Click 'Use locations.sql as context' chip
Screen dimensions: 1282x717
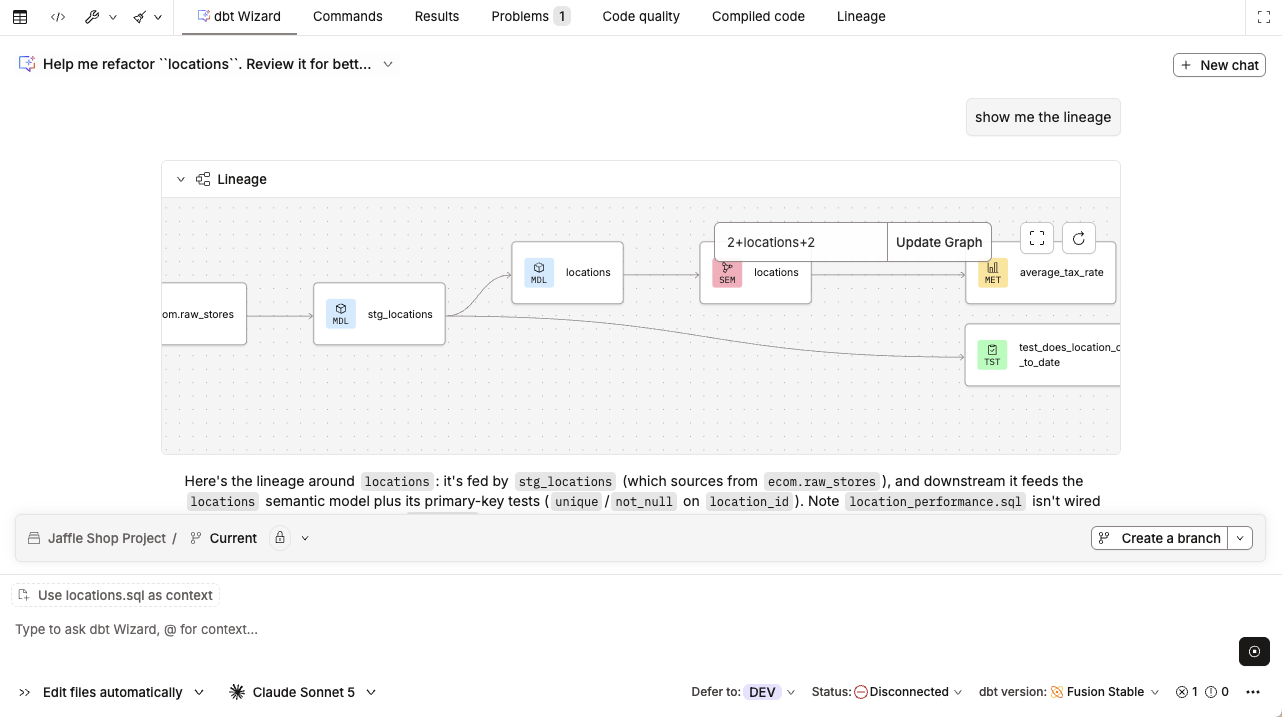coord(115,595)
